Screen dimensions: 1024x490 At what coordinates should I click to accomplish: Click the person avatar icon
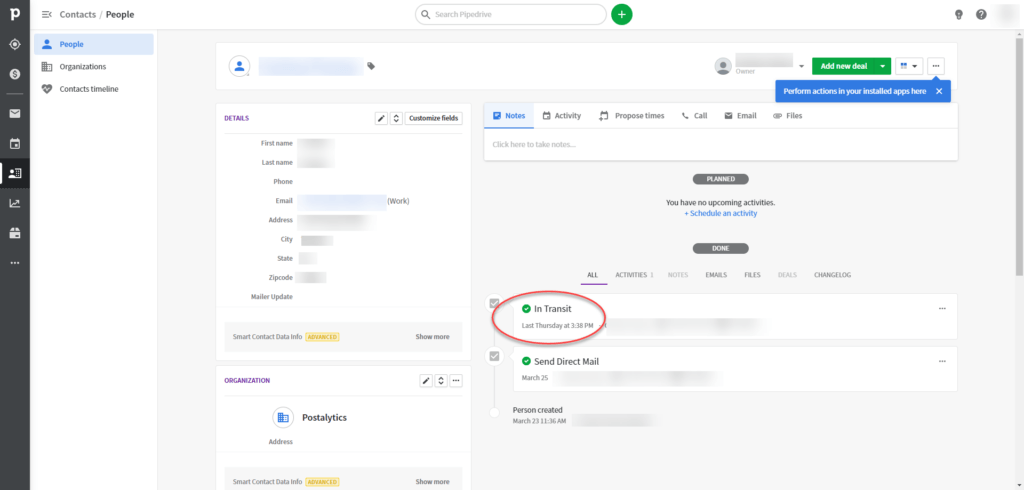[239, 66]
